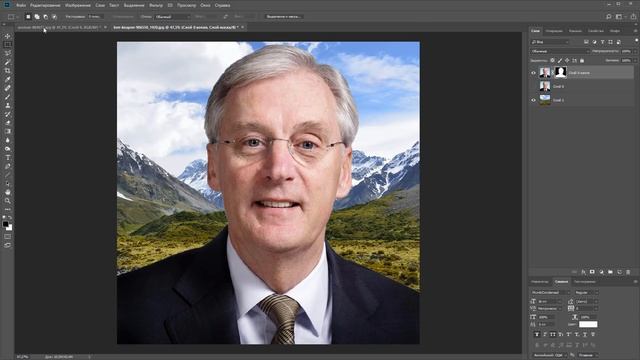Click Add to selection mode icon
Viewport: 640px width, 360px height.
[37, 17]
